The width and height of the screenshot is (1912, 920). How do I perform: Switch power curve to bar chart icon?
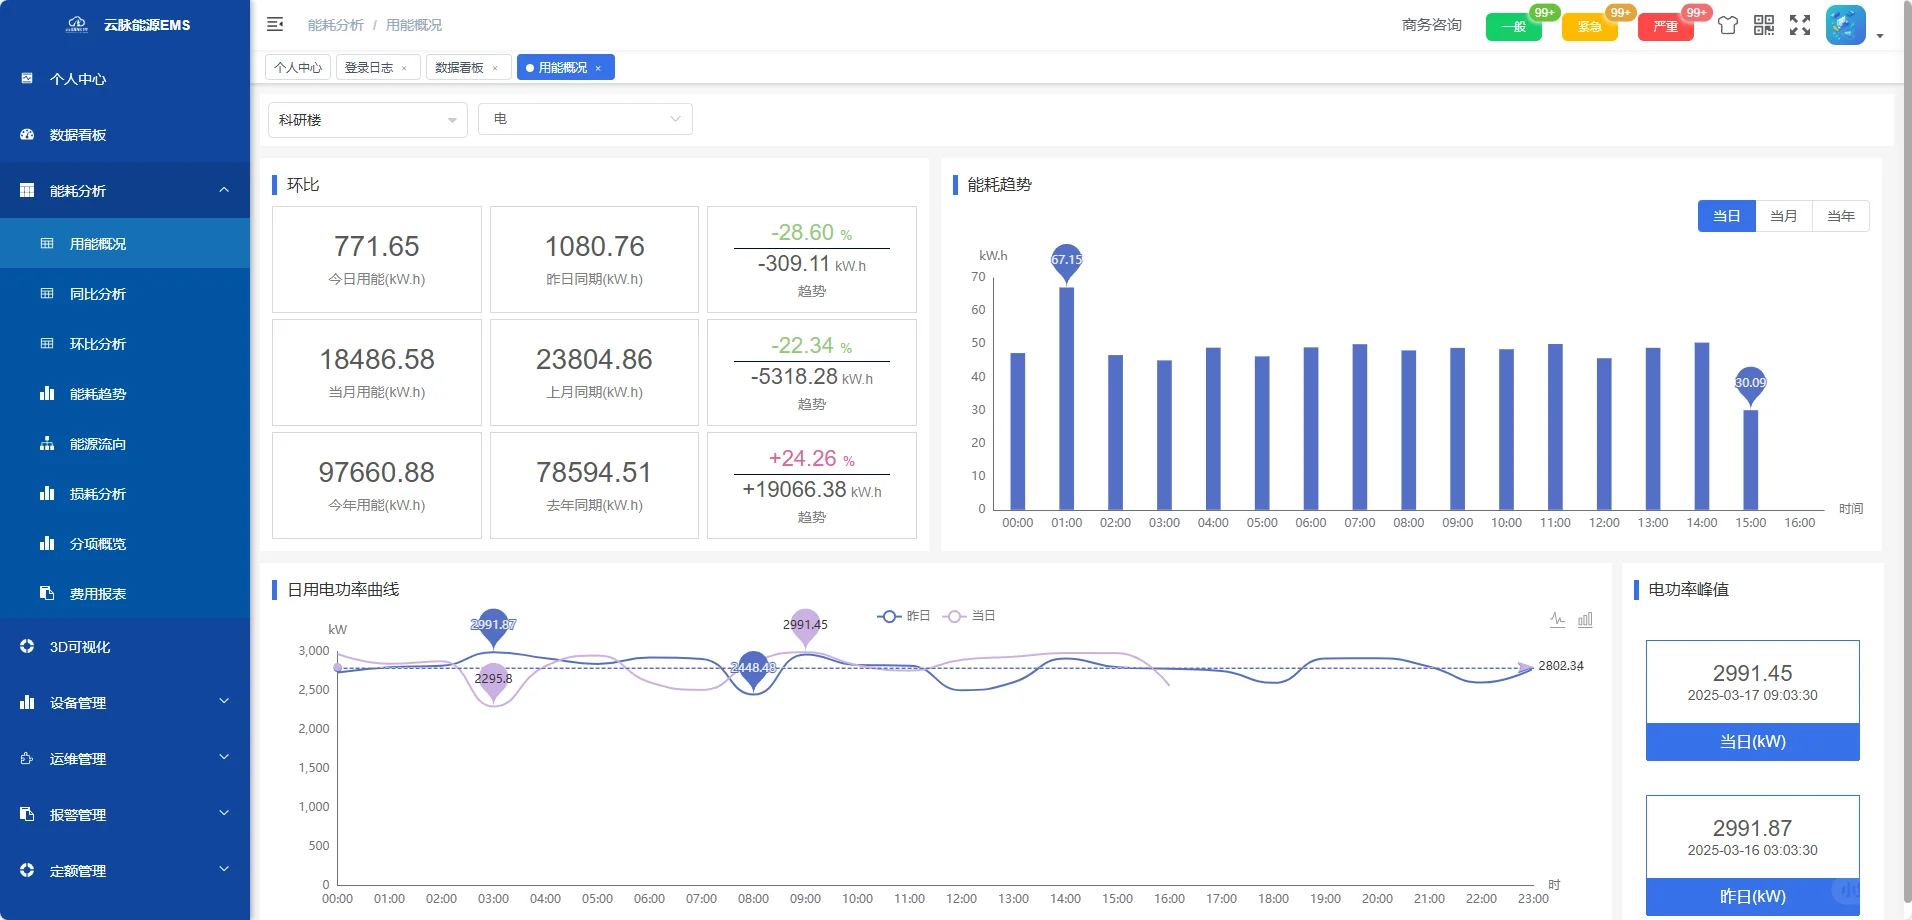click(x=1585, y=619)
